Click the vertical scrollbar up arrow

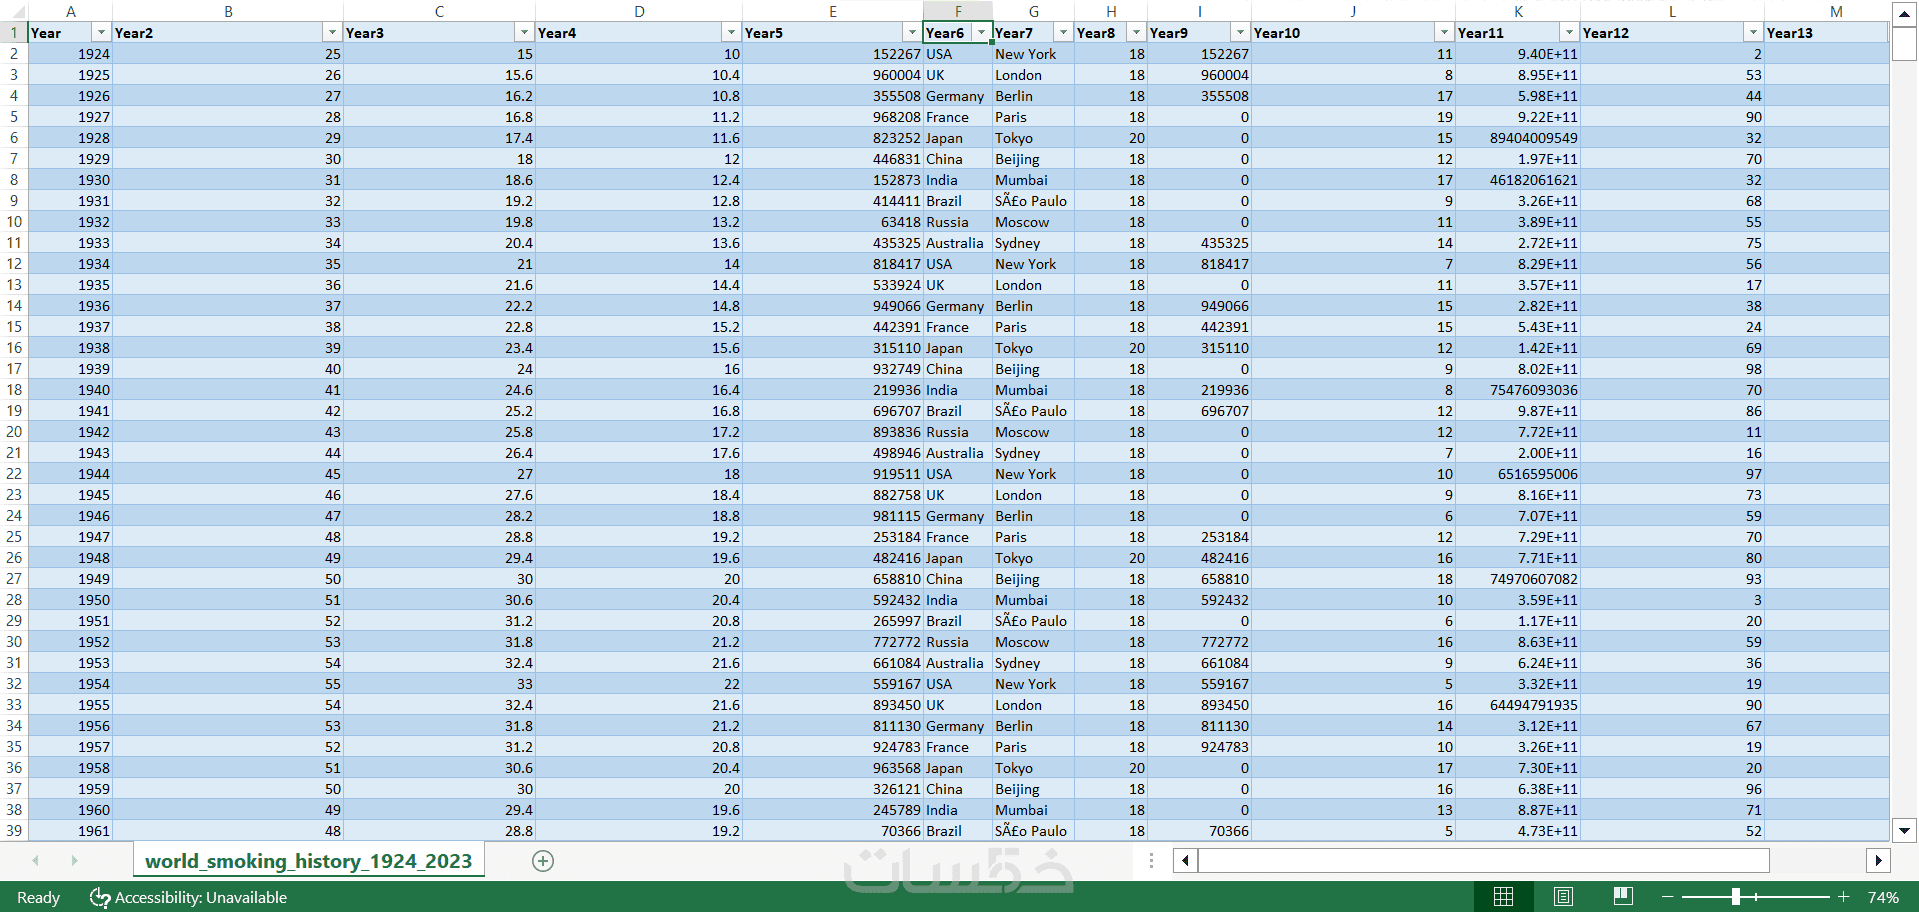1904,13
